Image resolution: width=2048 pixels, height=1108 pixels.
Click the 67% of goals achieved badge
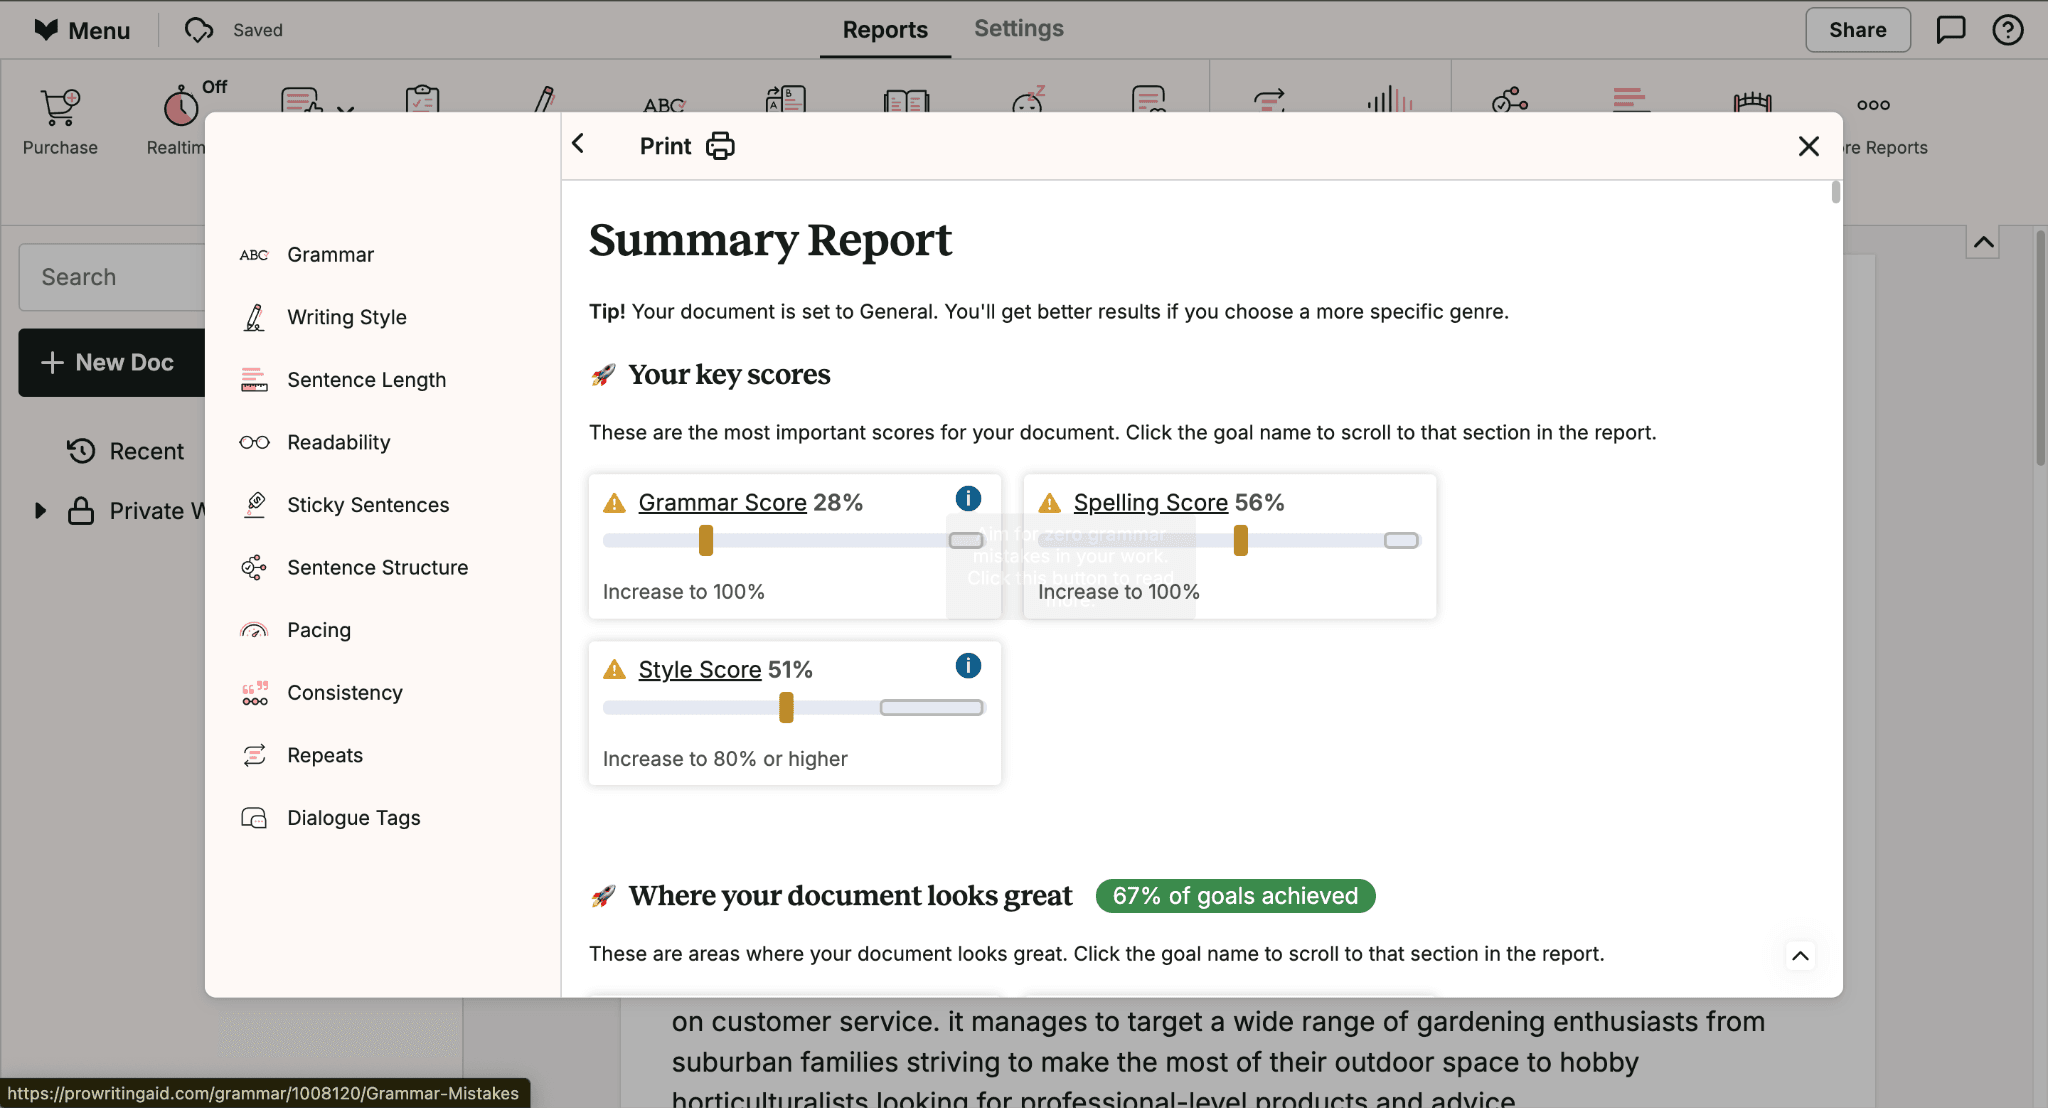[x=1235, y=896]
